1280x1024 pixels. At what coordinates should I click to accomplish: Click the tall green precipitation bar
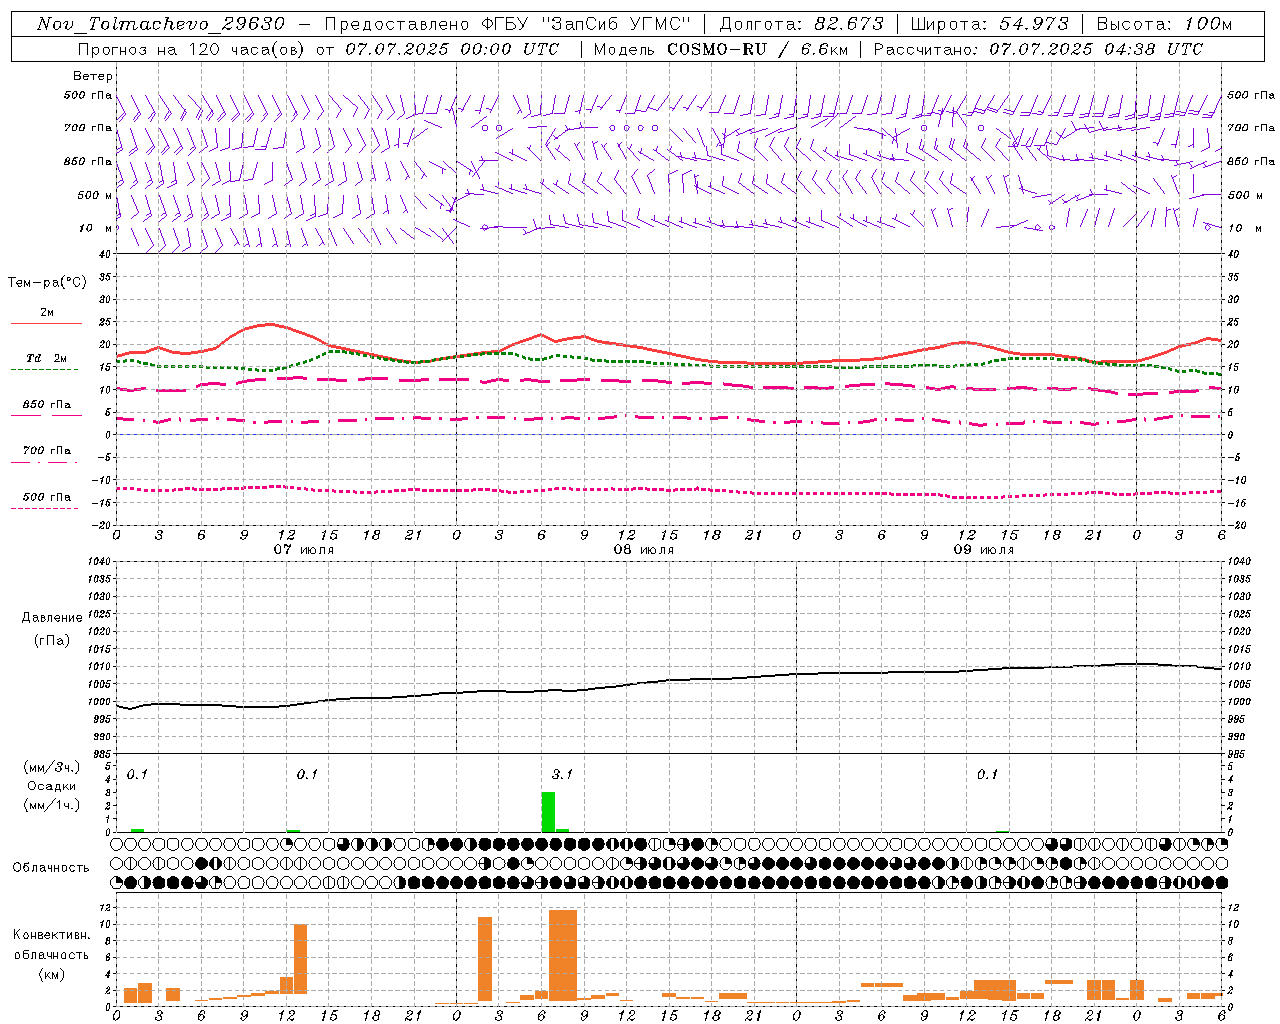pyautogui.click(x=548, y=812)
